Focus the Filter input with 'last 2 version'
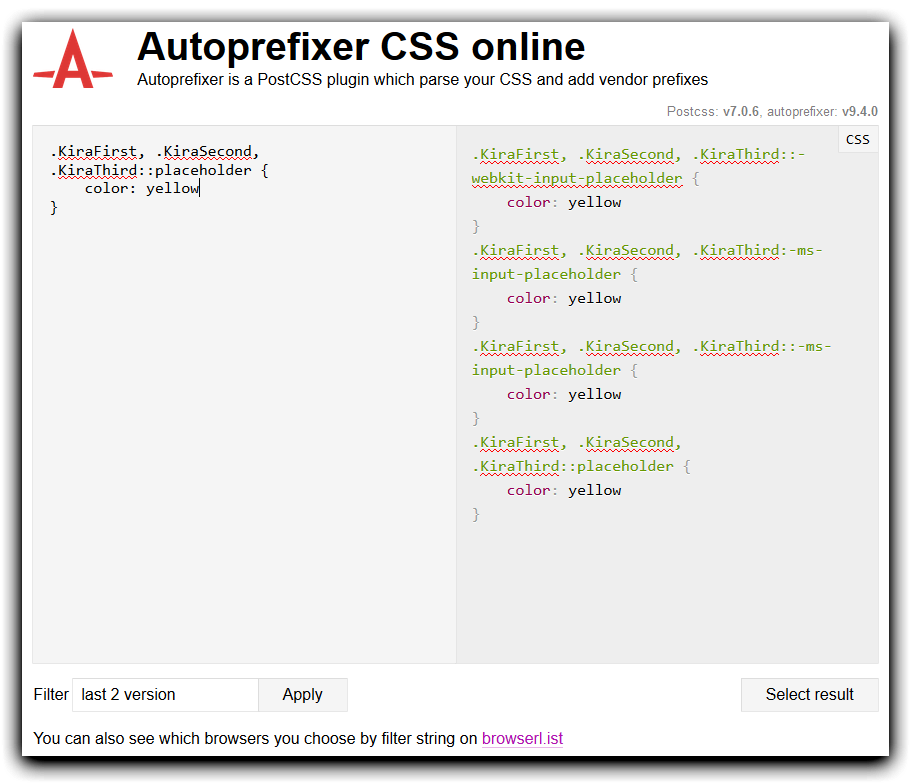The image size is (911, 784). (x=165, y=694)
